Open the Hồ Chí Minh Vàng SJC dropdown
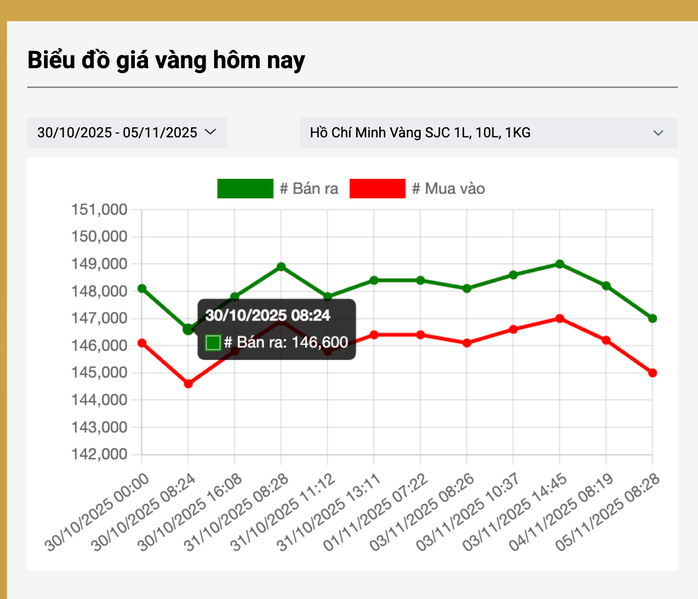The image size is (698, 599). (488, 133)
